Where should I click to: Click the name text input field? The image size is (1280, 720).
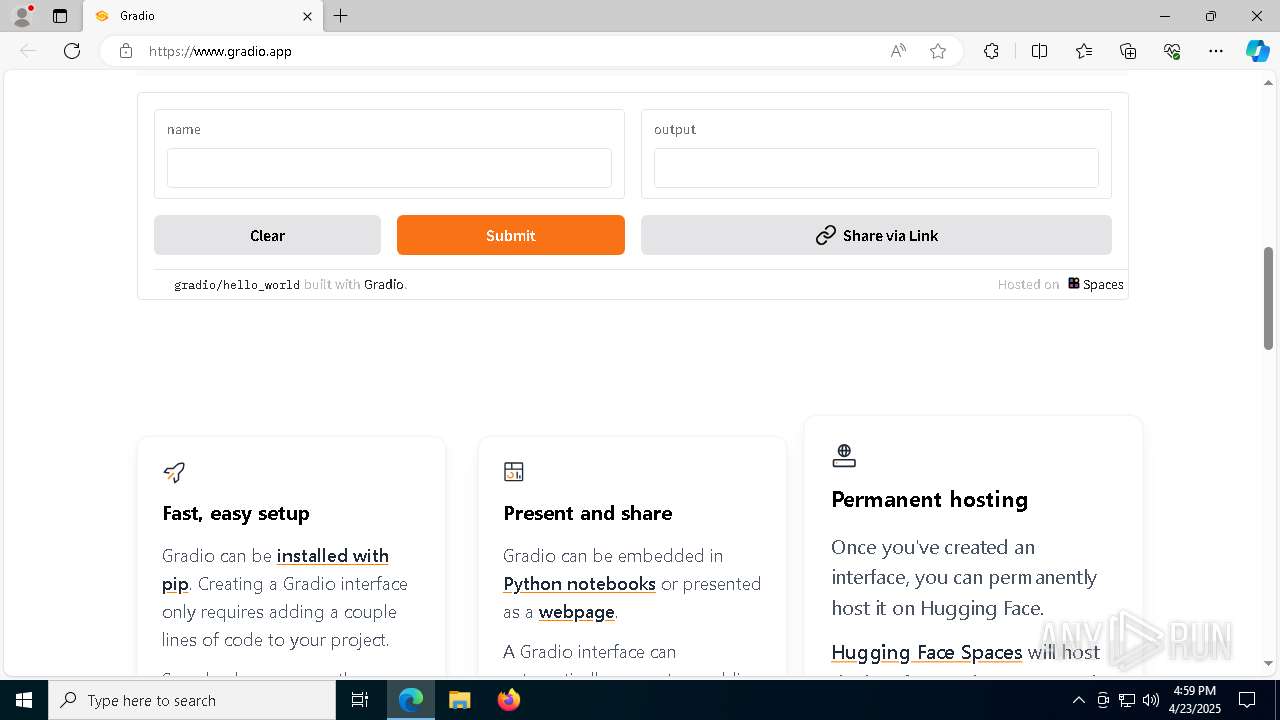389,168
